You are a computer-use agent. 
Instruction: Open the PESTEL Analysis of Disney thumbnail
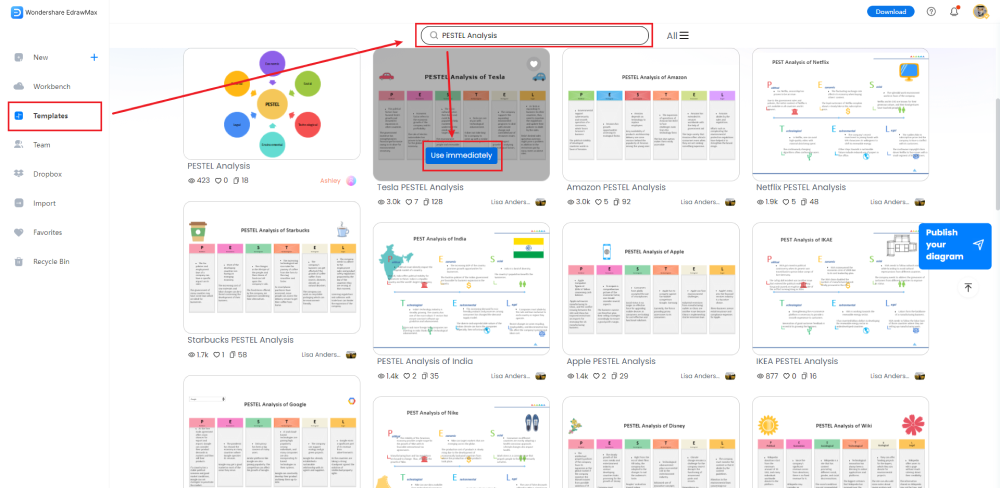[651, 442]
